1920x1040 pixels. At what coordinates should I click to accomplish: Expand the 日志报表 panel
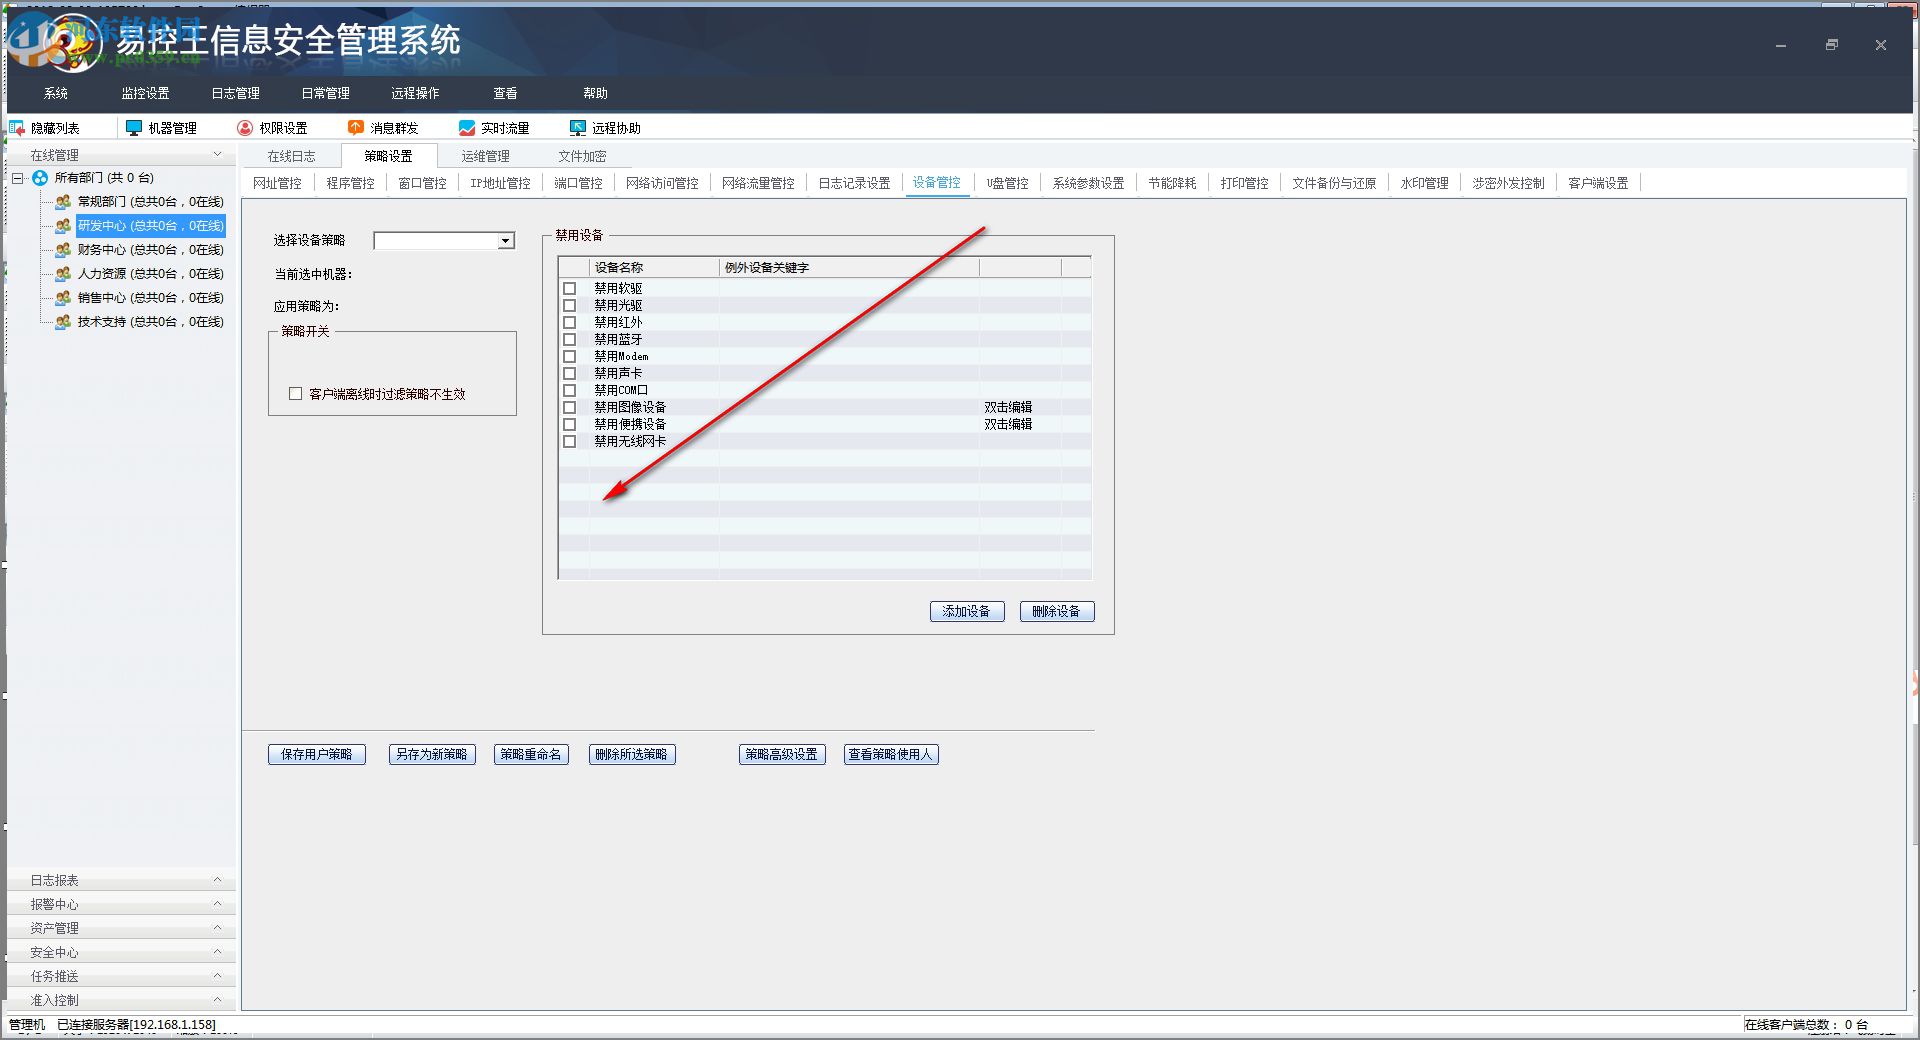tap(217, 880)
